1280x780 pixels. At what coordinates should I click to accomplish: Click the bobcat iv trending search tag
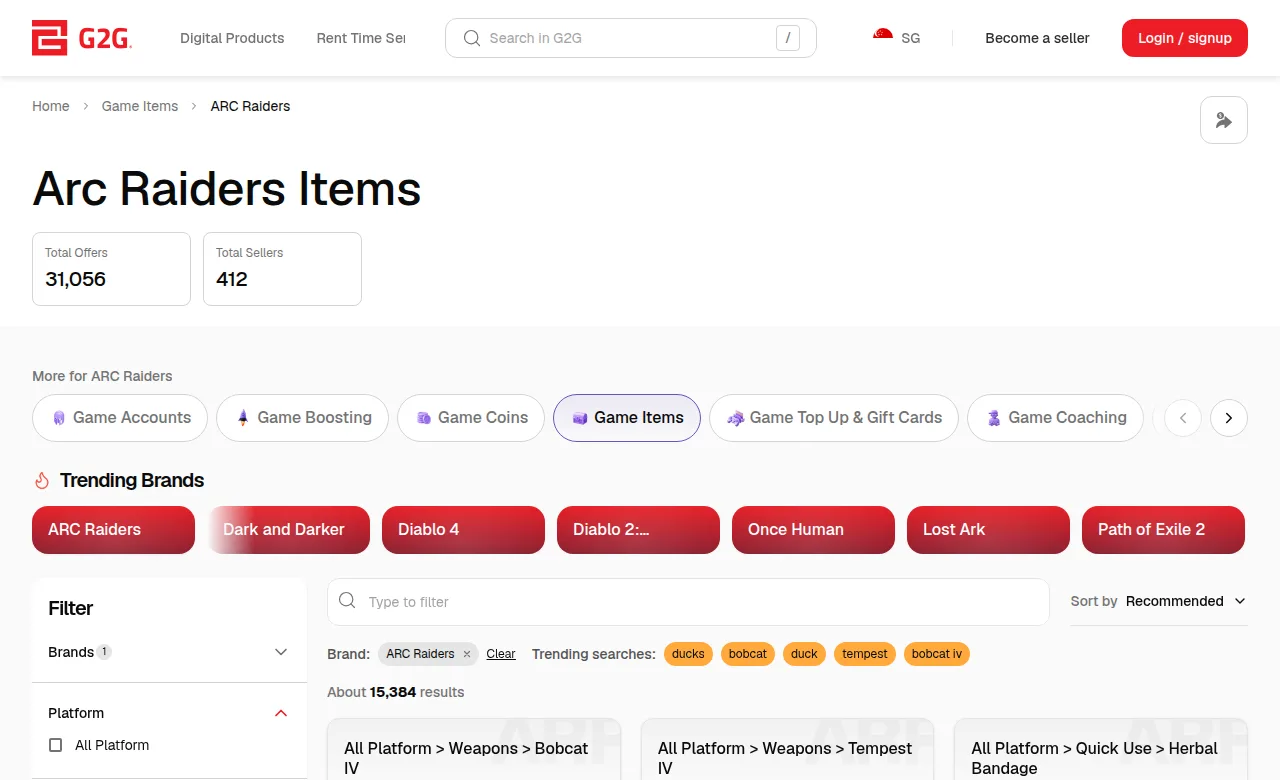[937, 654]
